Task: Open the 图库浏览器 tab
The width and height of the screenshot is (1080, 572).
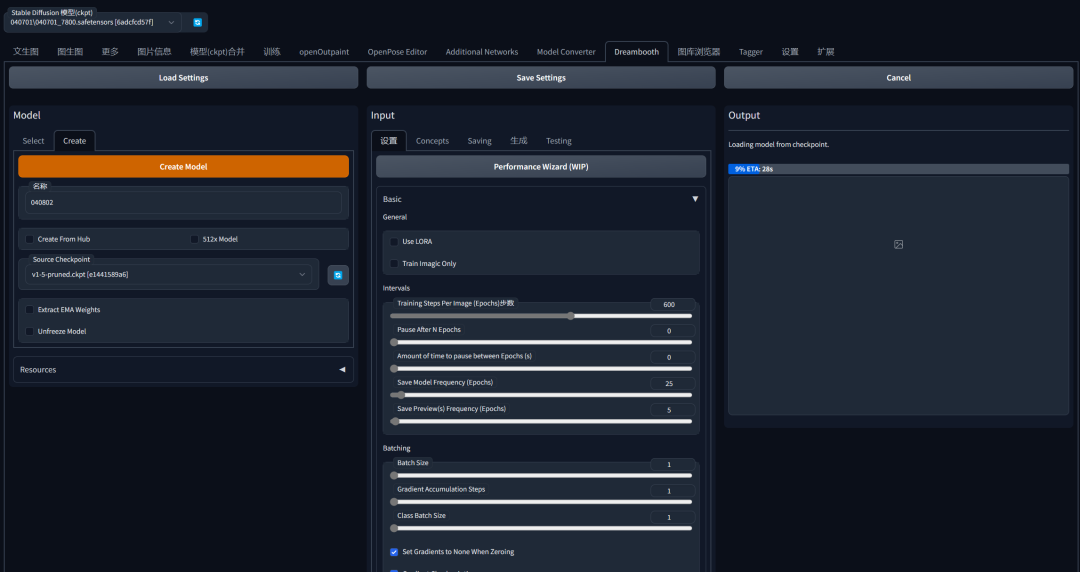Action: [698, 52]
